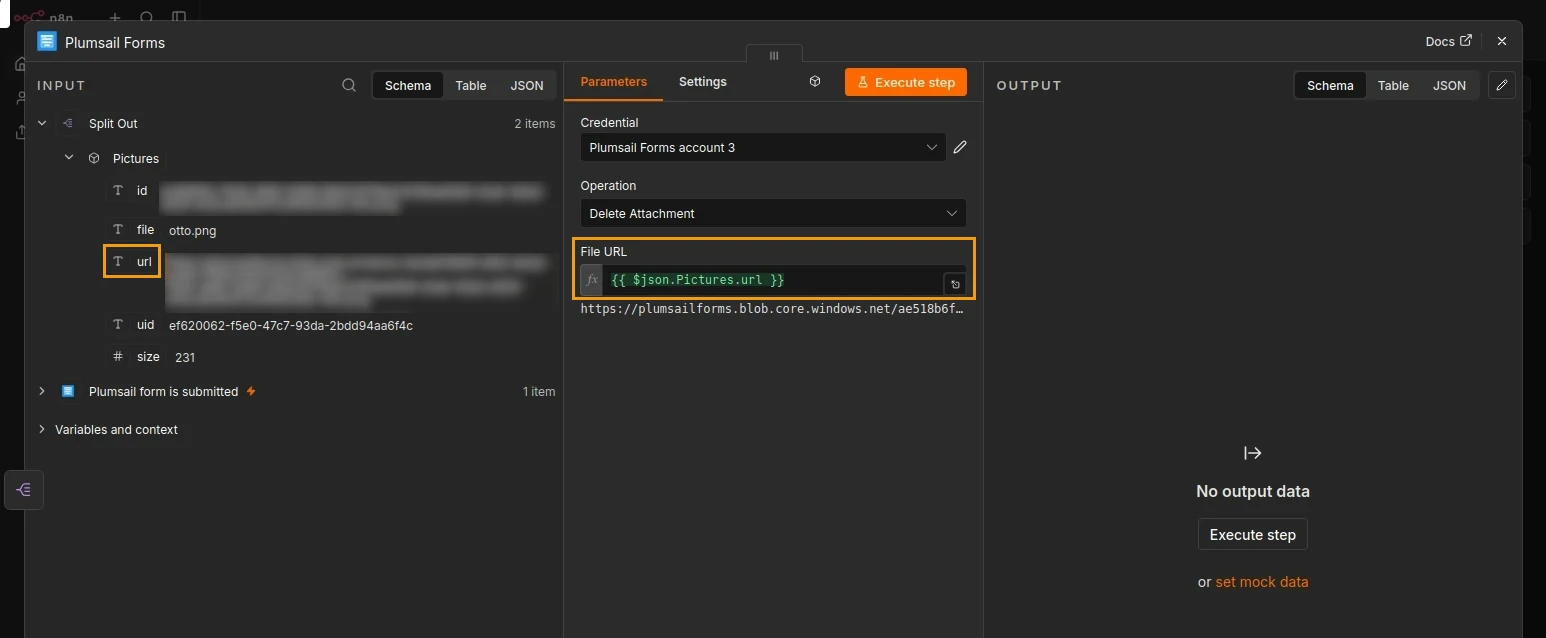The height and width of the screenshot is (638, 1546).
Task: Select the id field in schema
Action: 130,190
